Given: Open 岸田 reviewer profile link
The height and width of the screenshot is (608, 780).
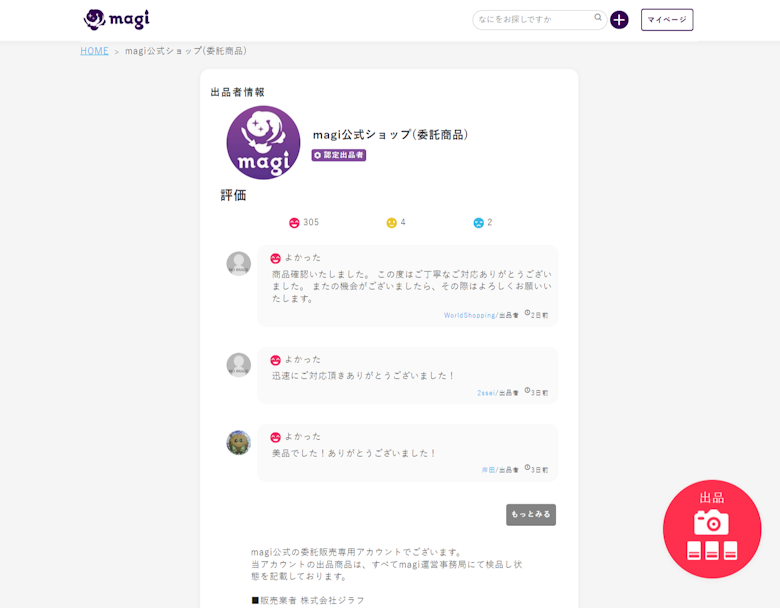Looking at the screenshot, I should (x=488, y=470).
